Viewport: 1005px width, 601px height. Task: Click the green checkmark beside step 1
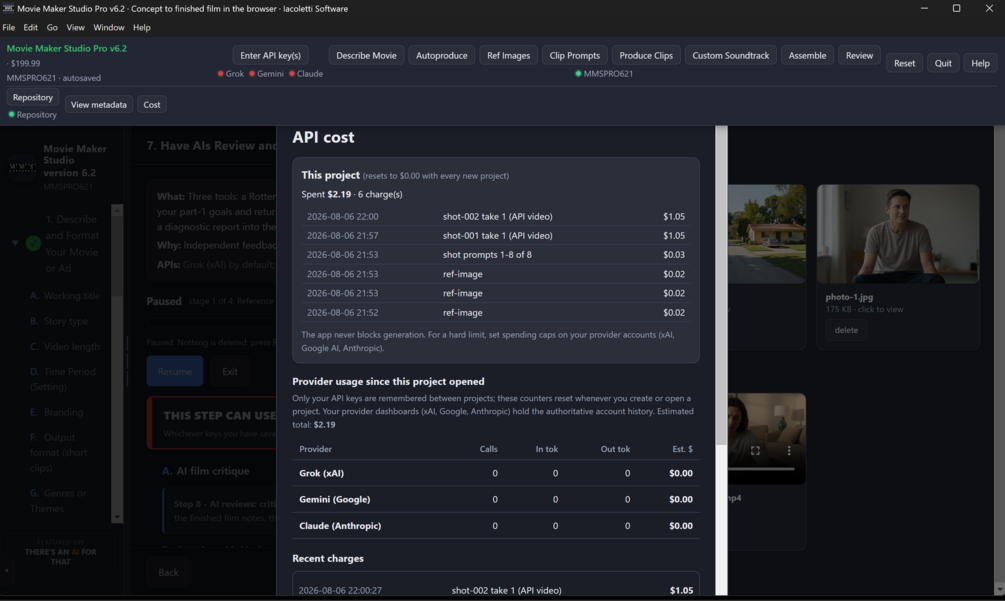pyautogui.click(x=33, y=243)
